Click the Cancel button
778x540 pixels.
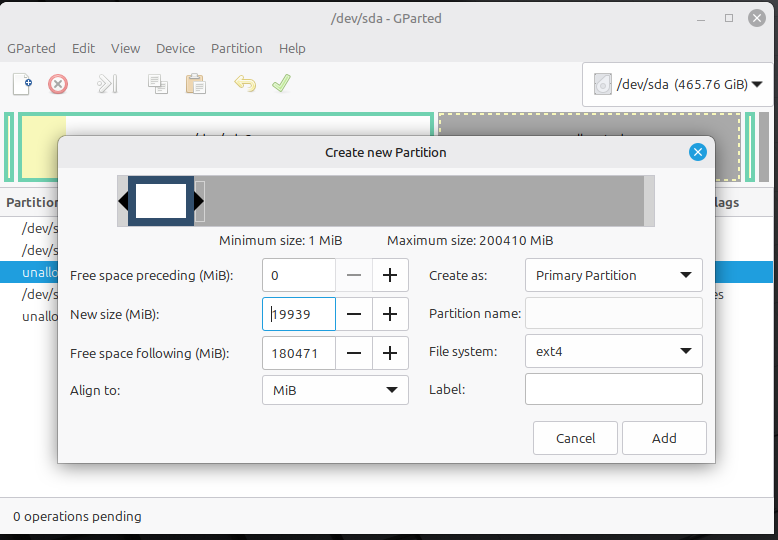point(576,438)
